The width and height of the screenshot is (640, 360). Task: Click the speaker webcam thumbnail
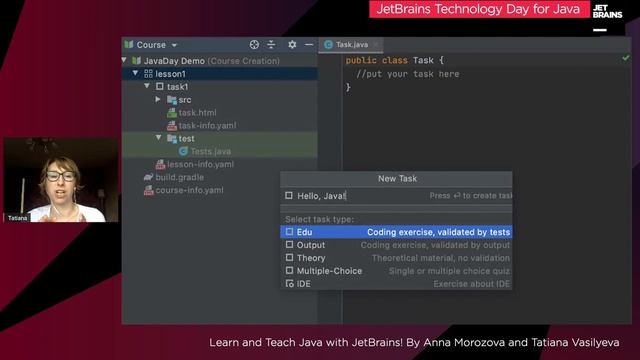[61, 180]
